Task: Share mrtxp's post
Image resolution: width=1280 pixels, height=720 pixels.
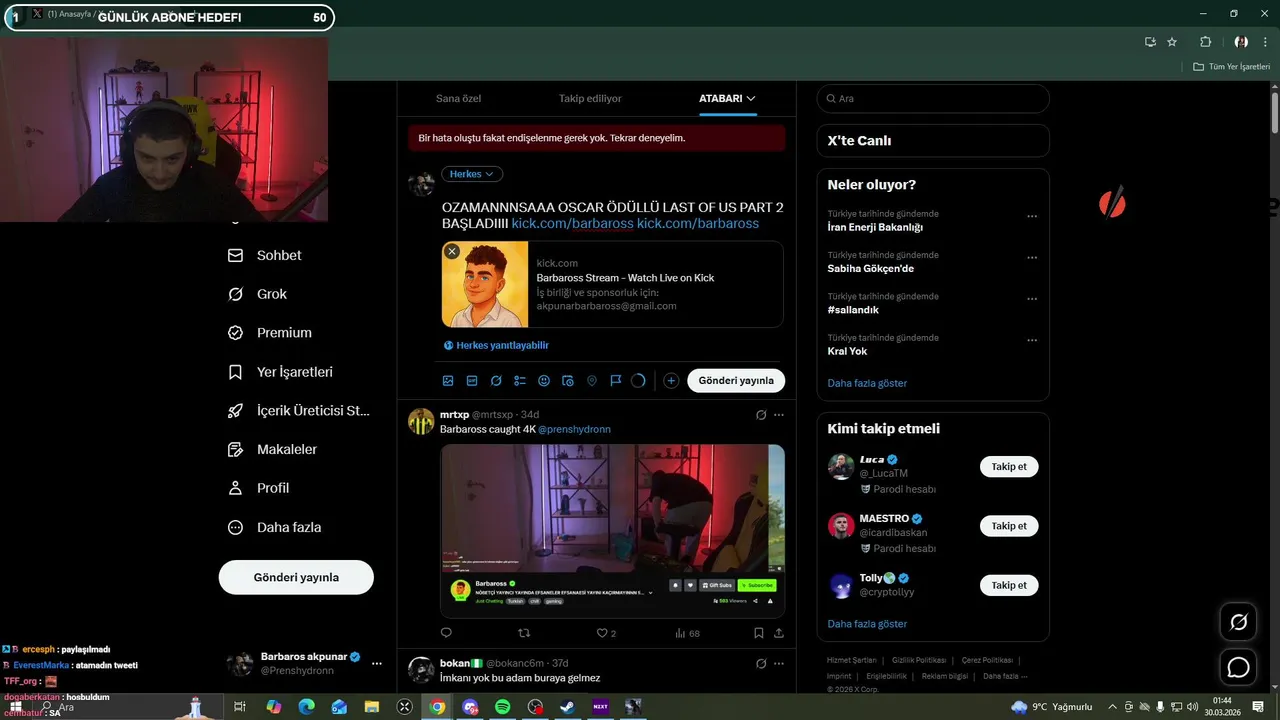Action: [x=779, y=633]
